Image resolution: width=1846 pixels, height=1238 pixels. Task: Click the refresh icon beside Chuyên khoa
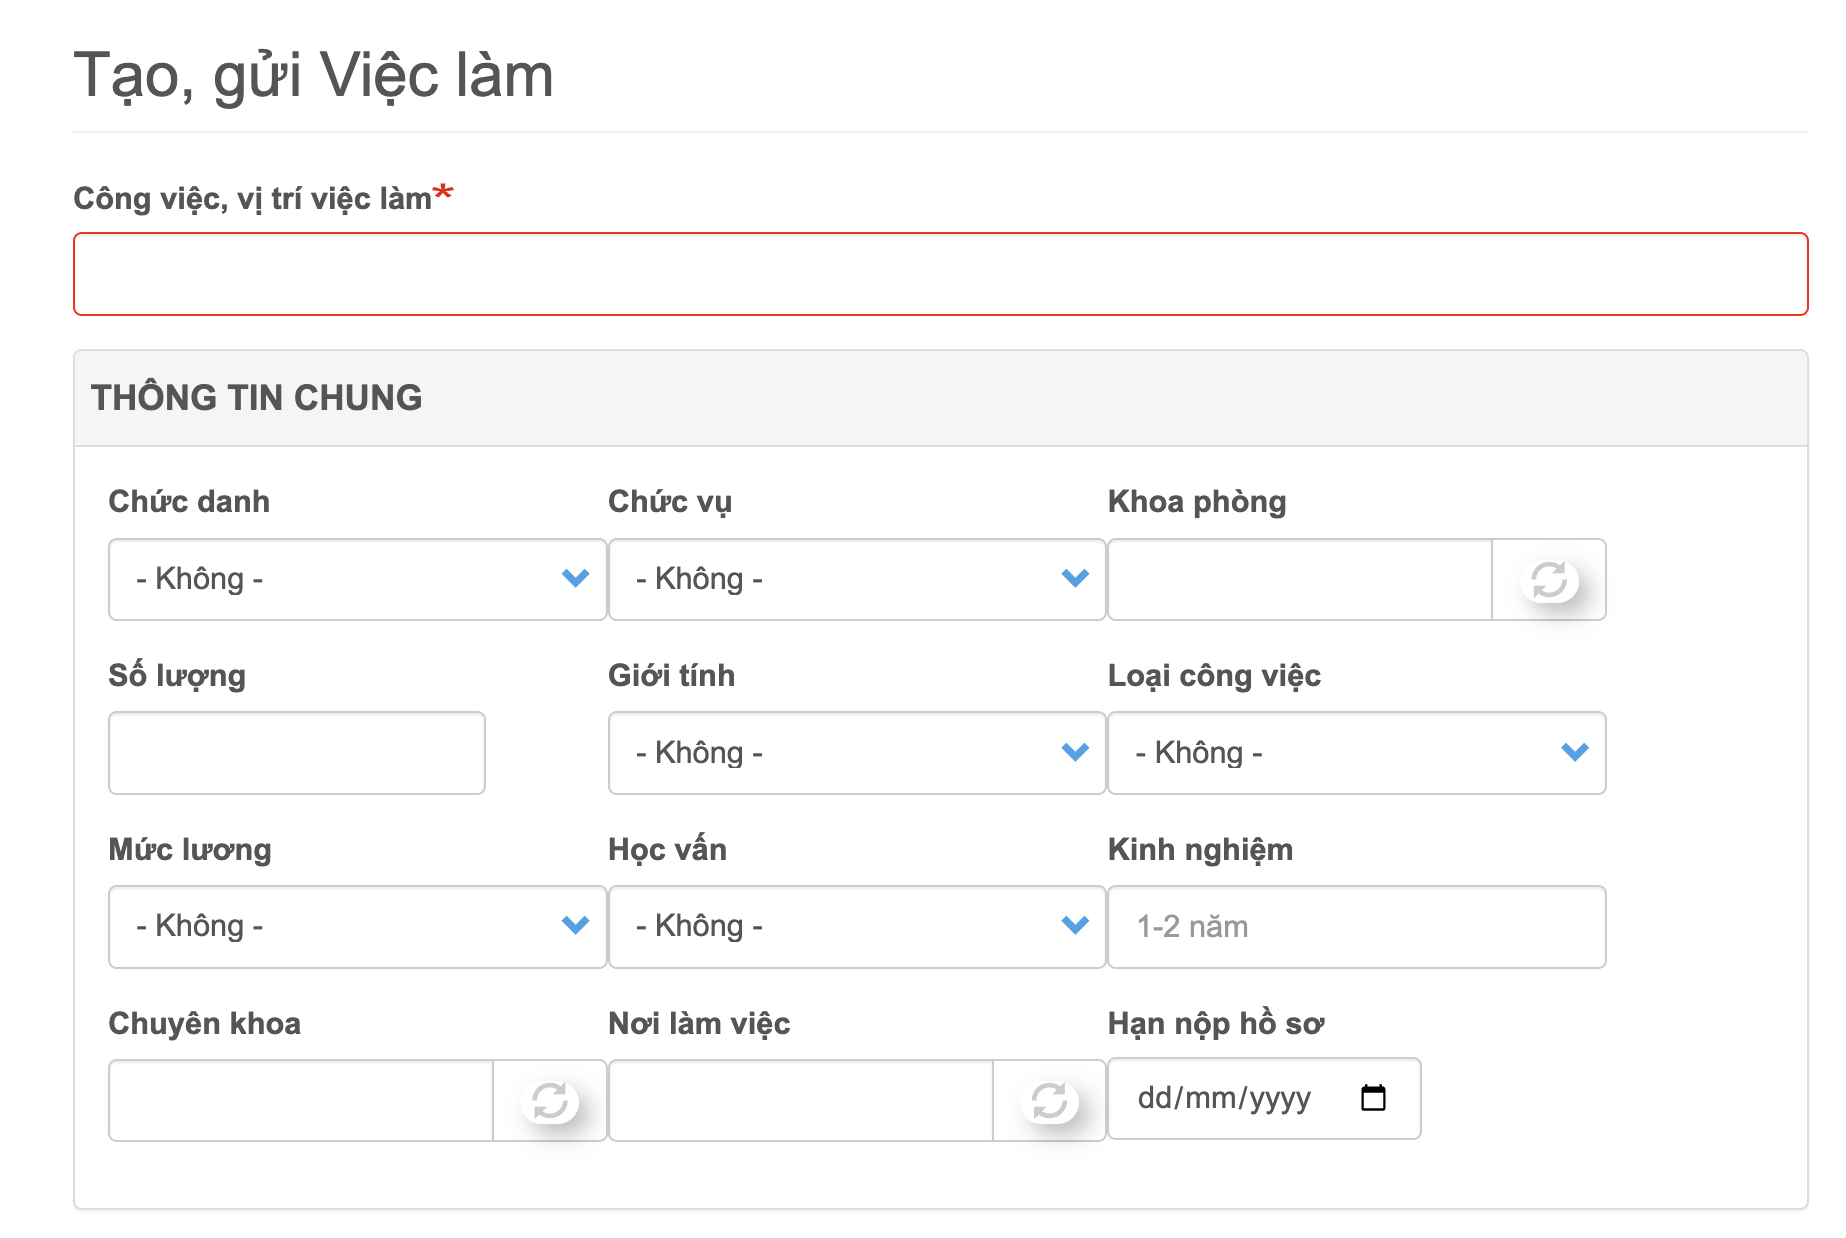click(549, 1101)
